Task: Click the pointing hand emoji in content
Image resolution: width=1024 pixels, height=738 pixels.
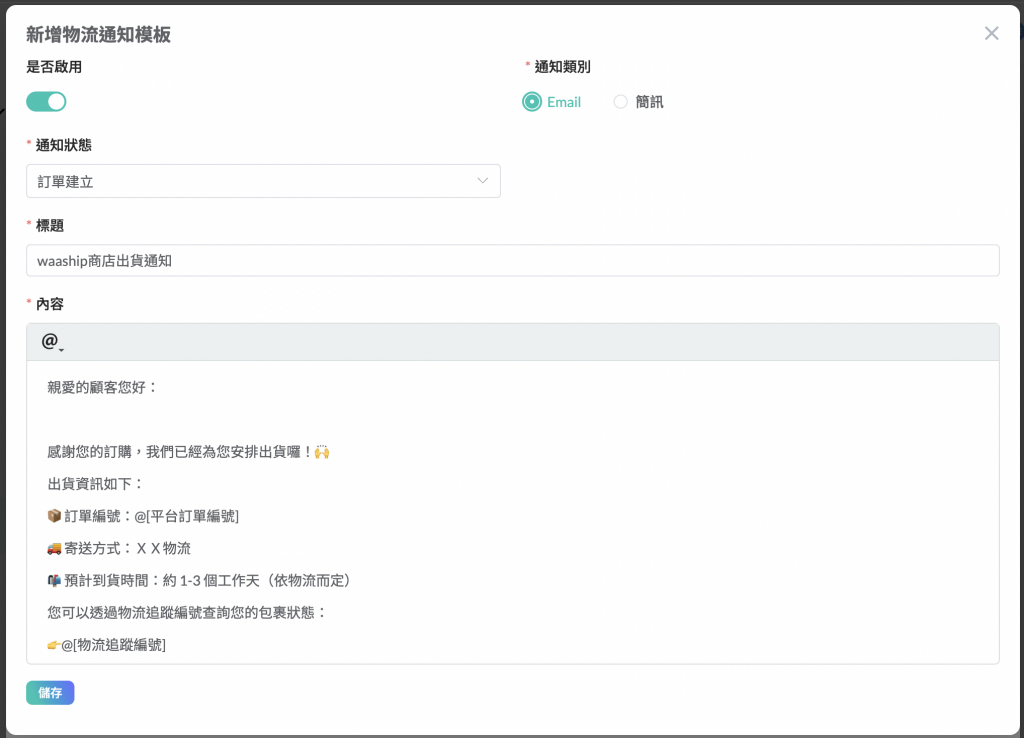Action: tap(54, 645)
